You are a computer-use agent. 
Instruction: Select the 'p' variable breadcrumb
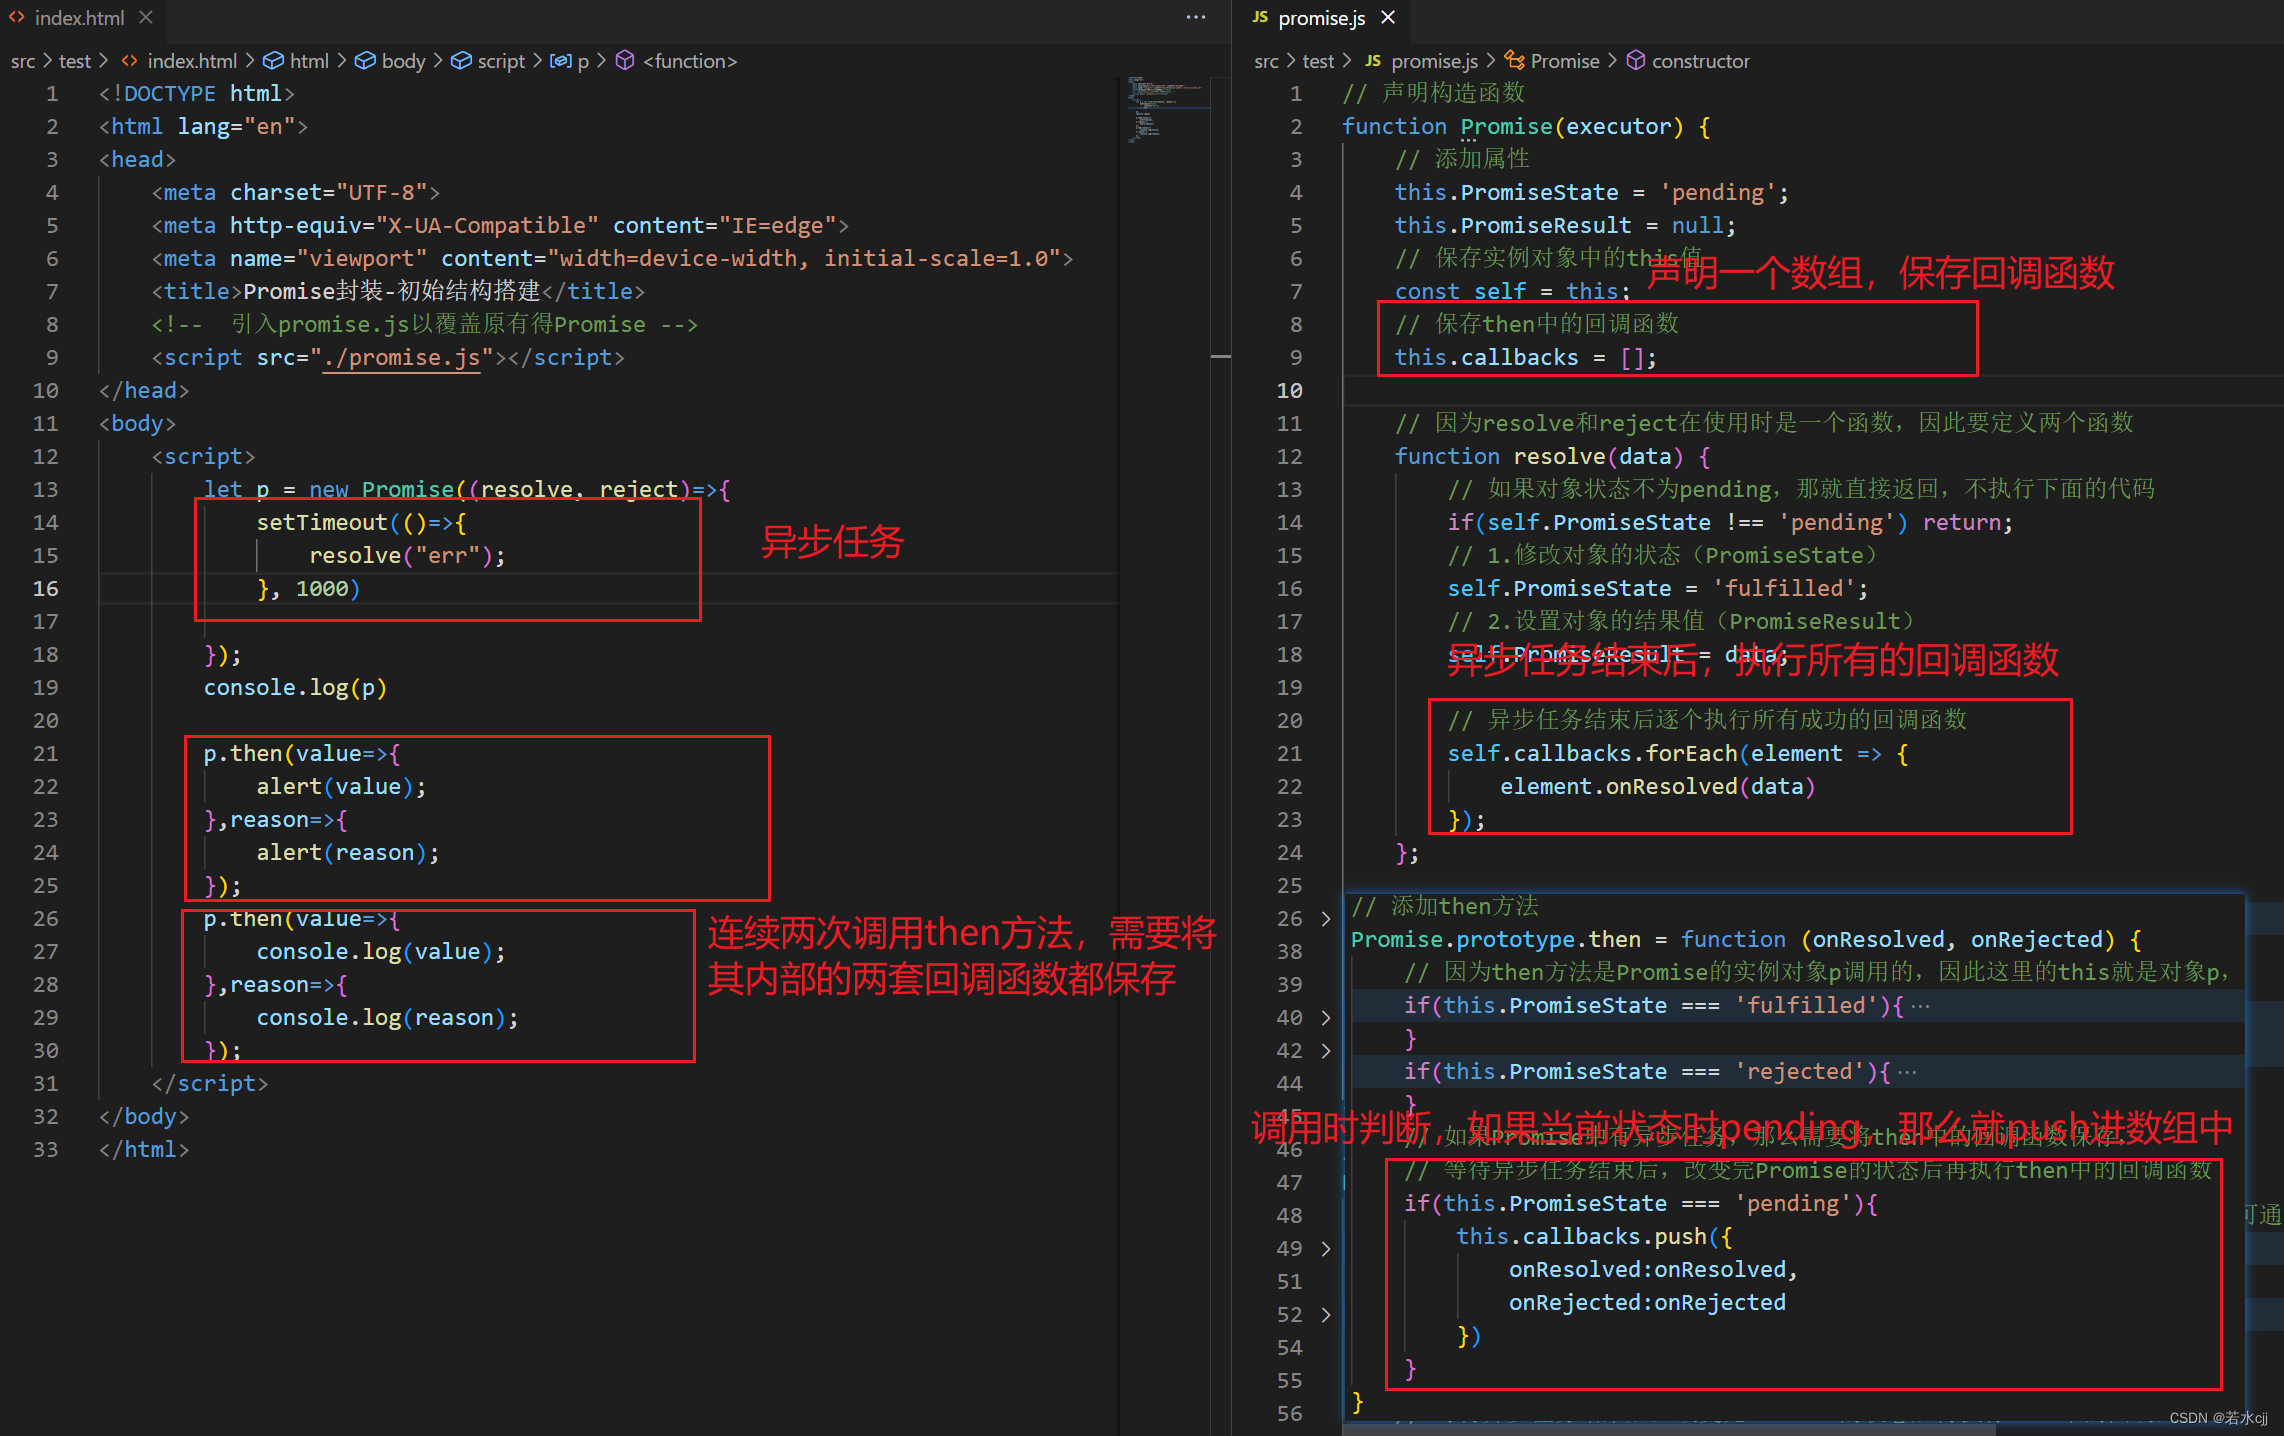point(583,61)
